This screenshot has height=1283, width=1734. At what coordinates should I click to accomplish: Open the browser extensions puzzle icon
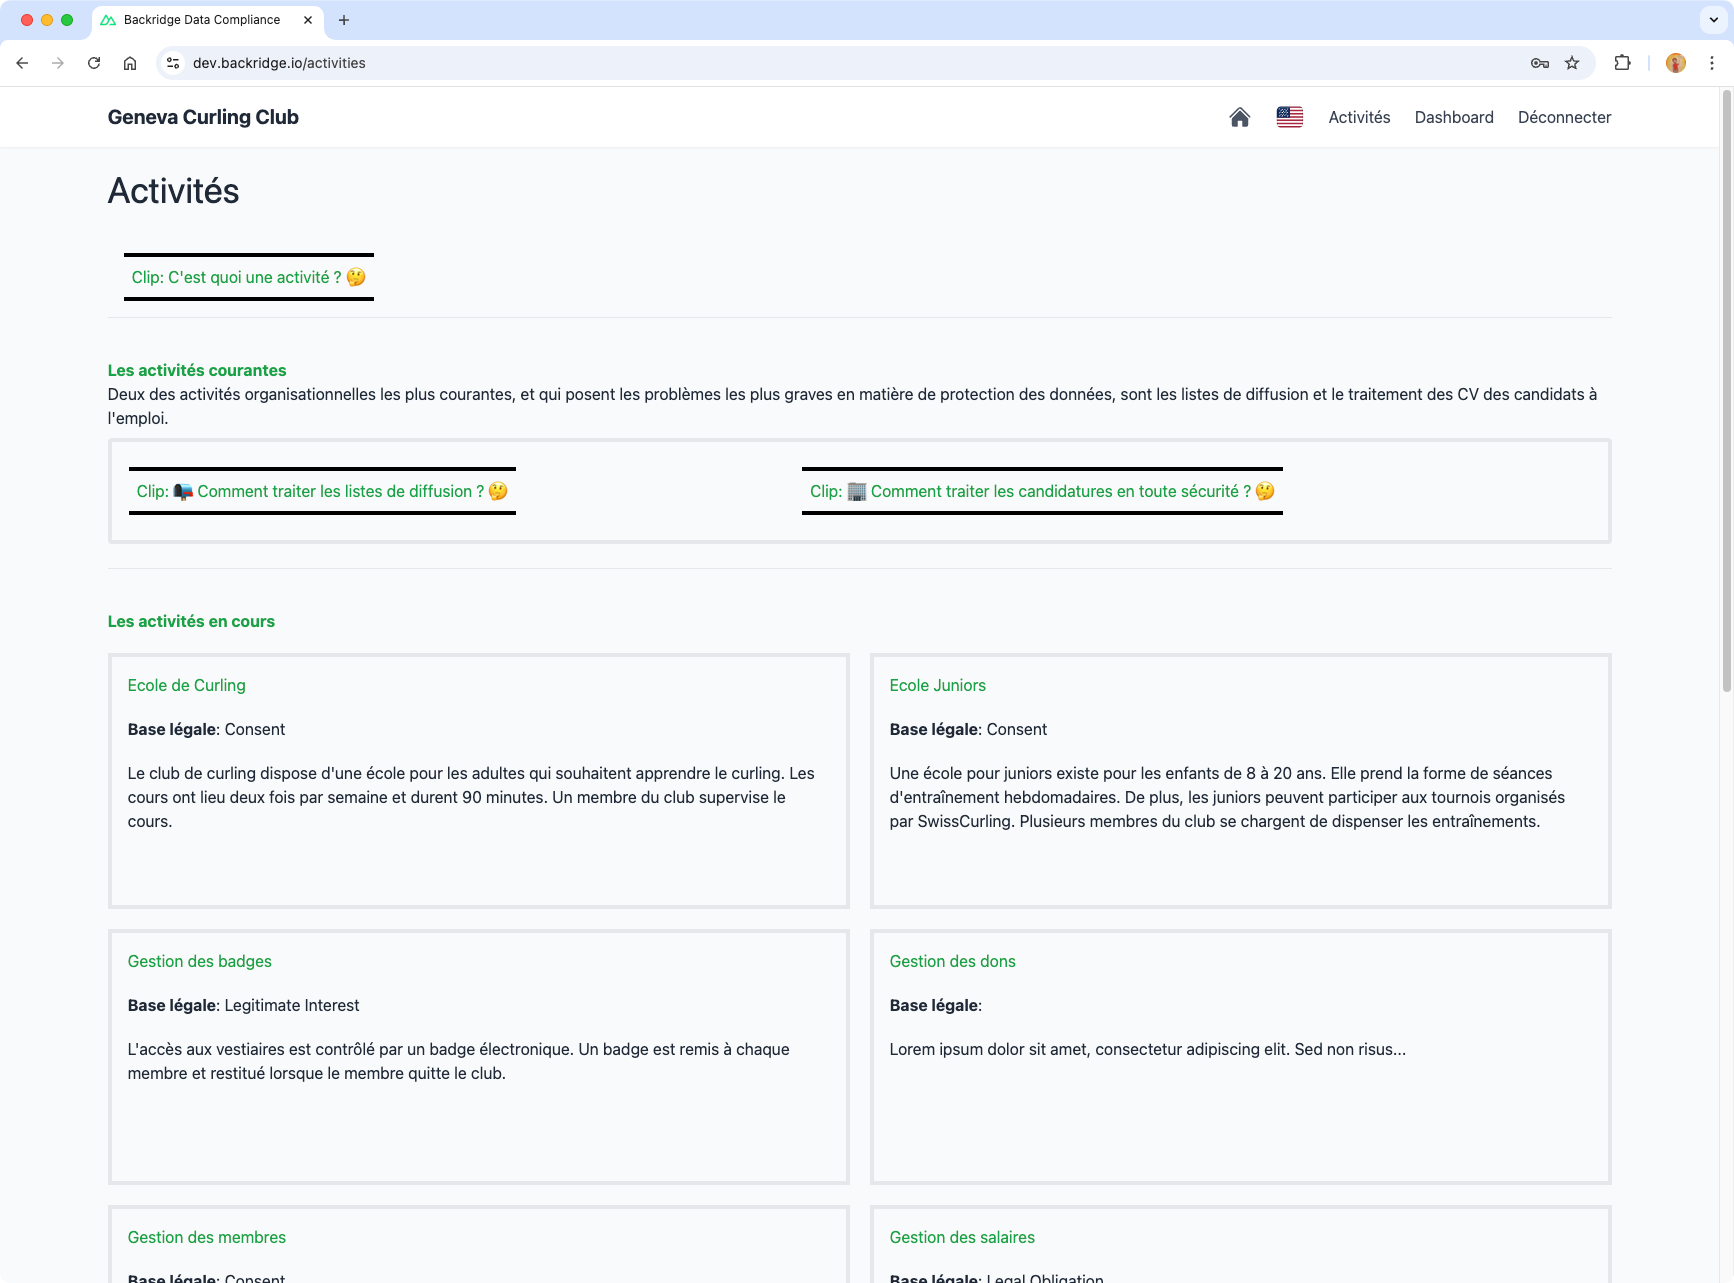[x=1622, y=62]
